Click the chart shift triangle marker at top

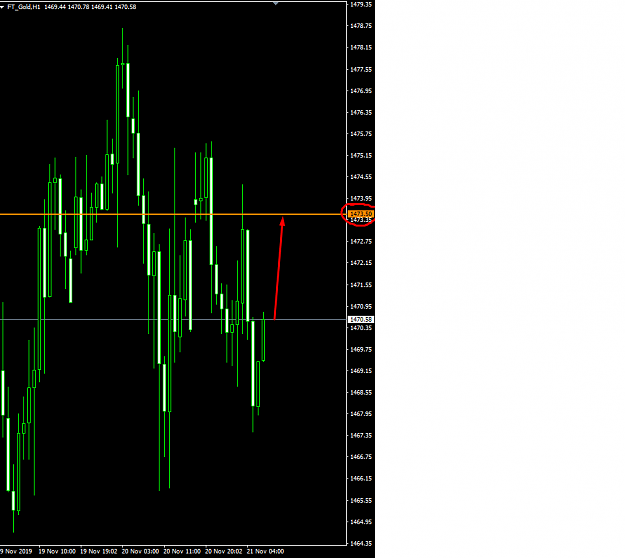click(275, 3)
